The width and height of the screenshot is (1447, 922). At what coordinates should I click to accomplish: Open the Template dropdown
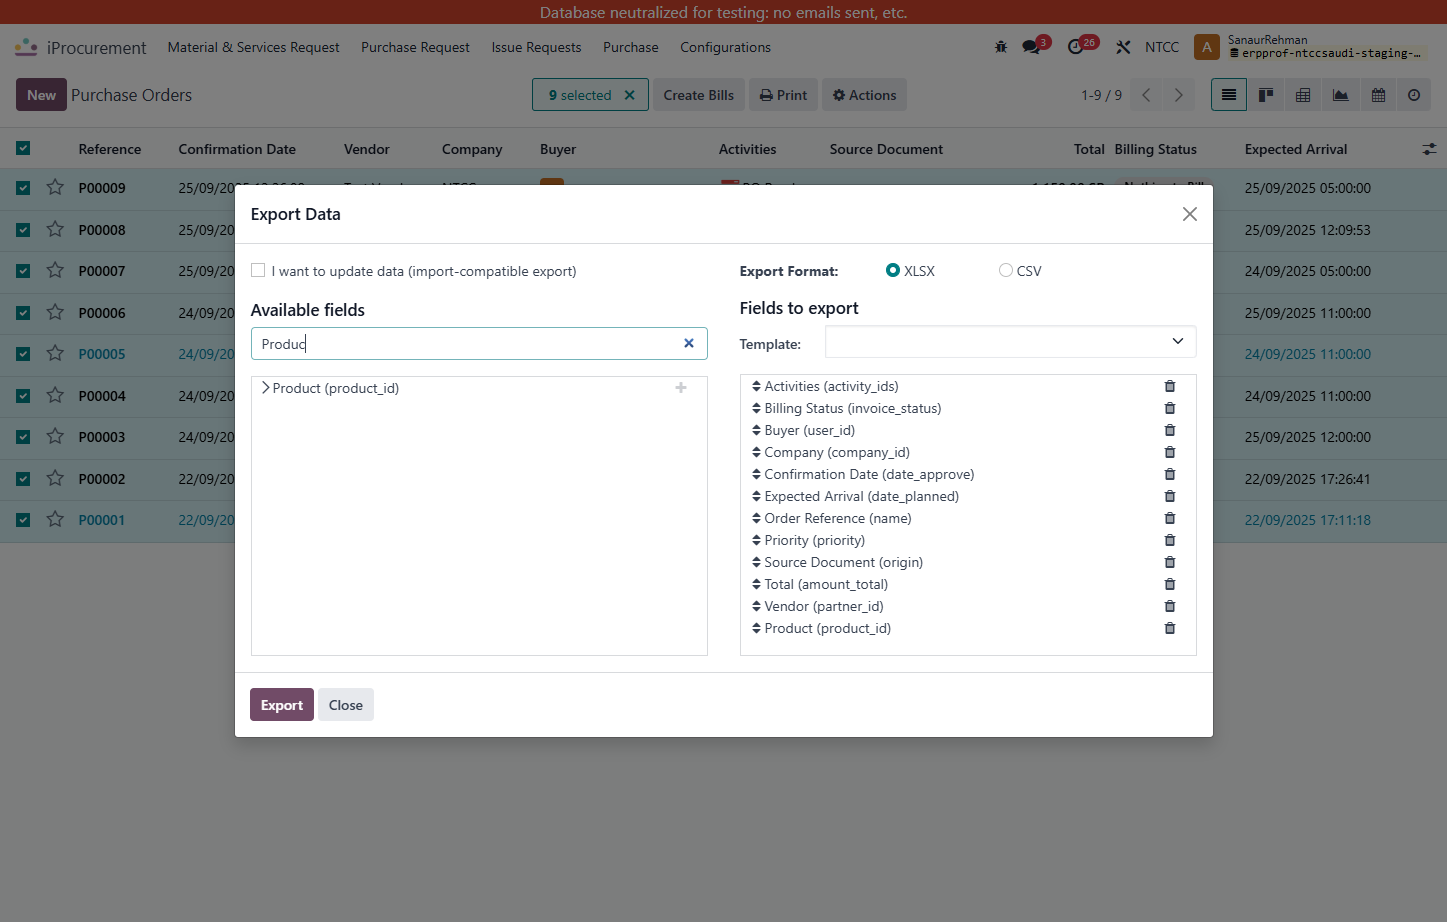(x=1010, y=342)
